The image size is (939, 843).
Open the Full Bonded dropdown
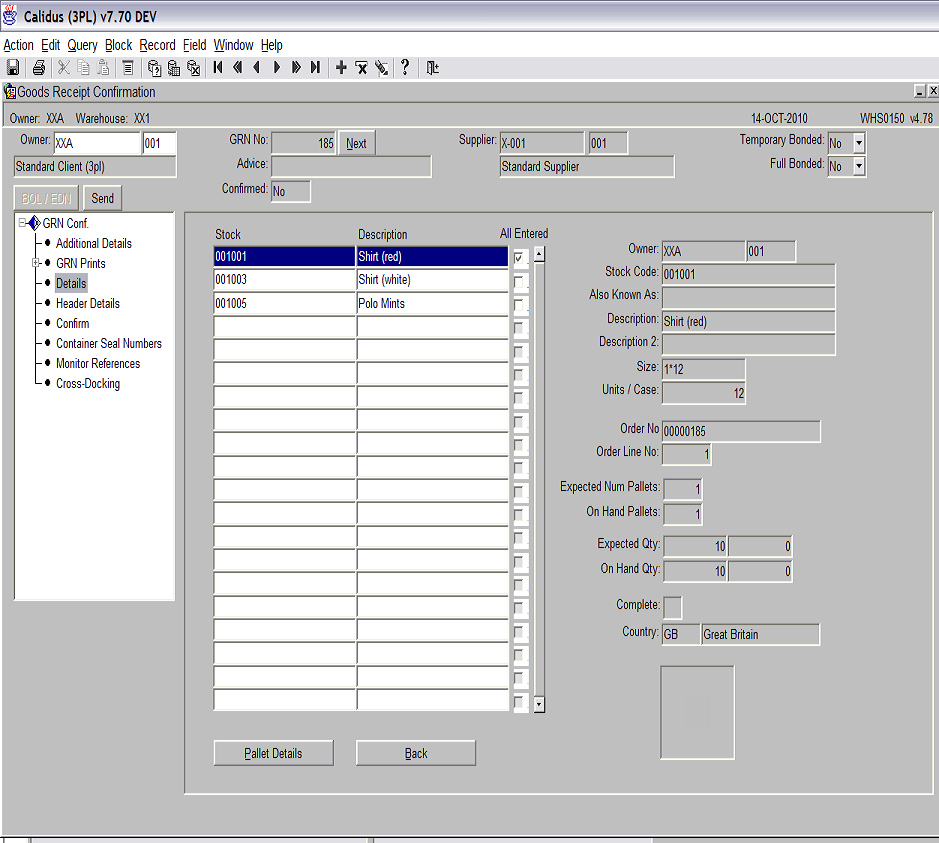click(859, 166)
